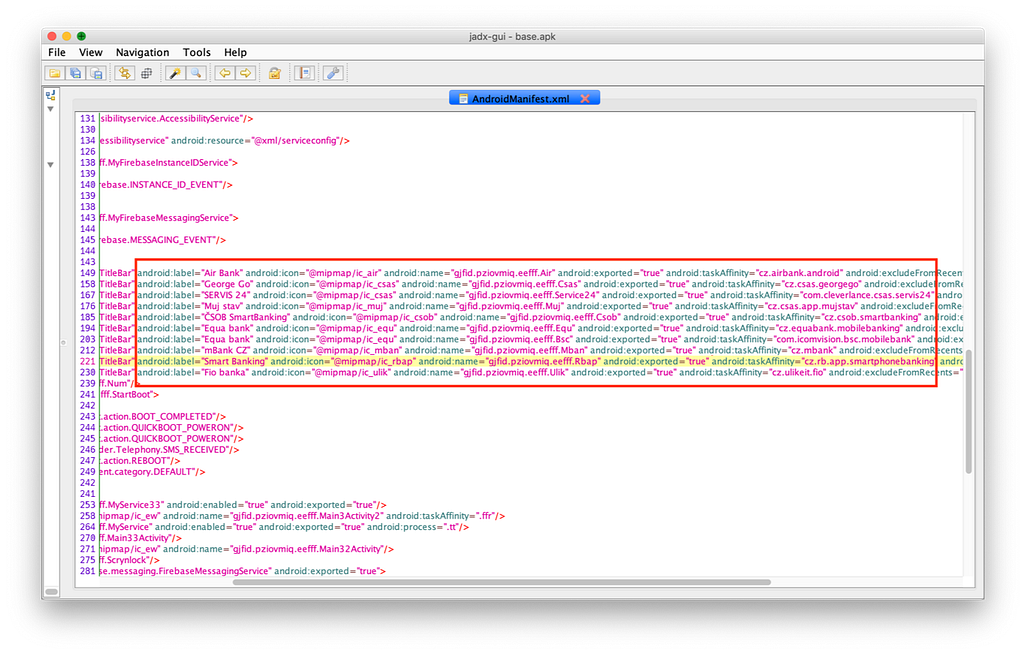Click the Main33Activity line
1024x653 pixels.
pyautogui.click(x=141, y=538)
